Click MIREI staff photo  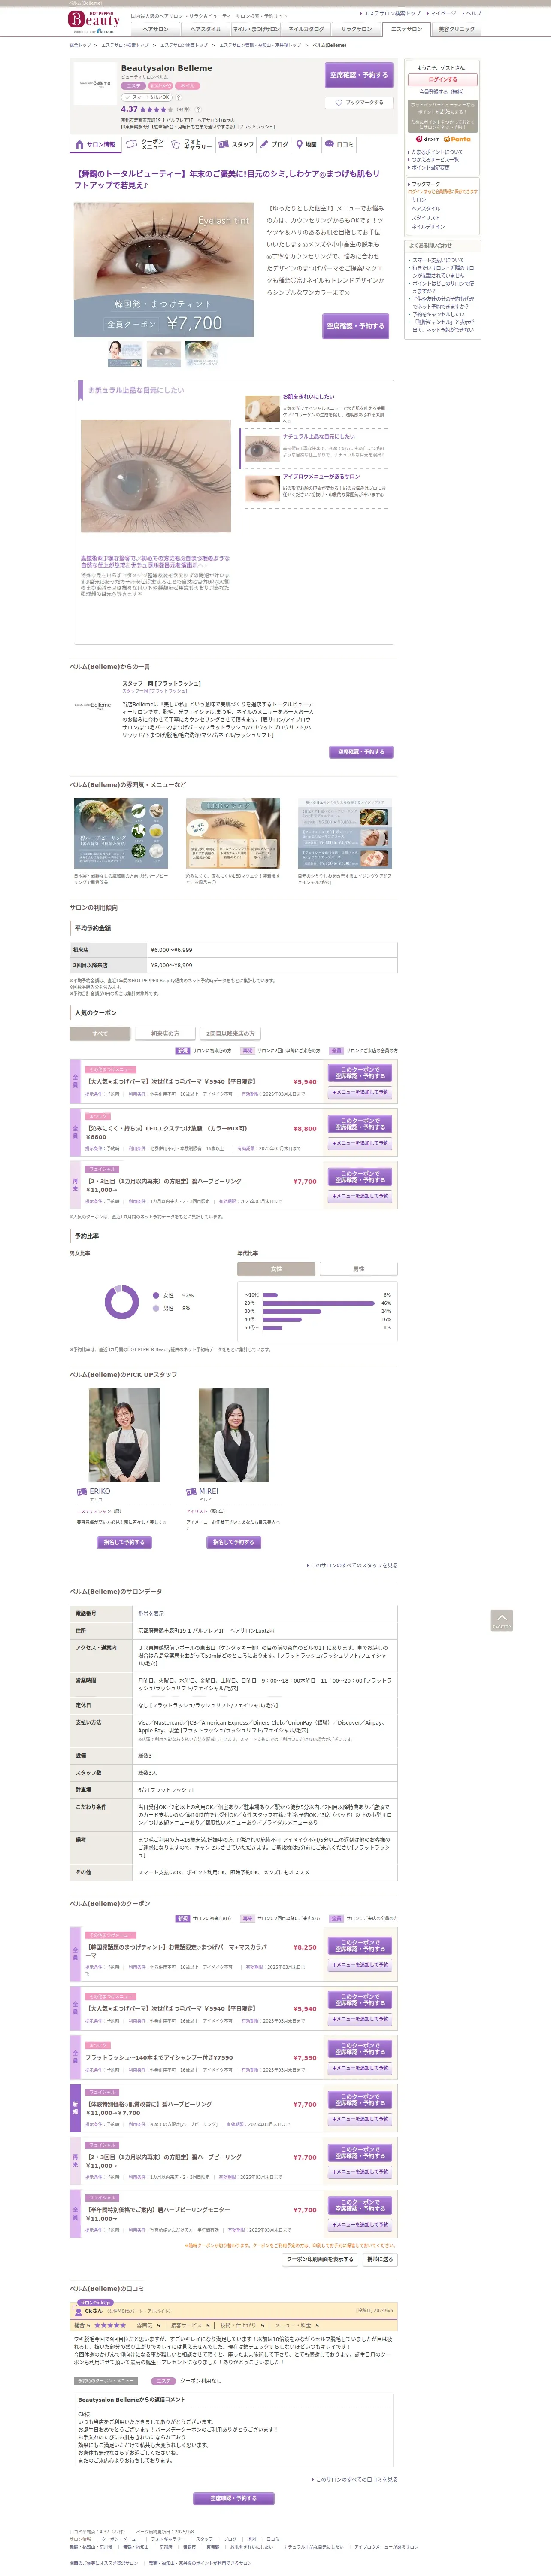(233, 1434)
